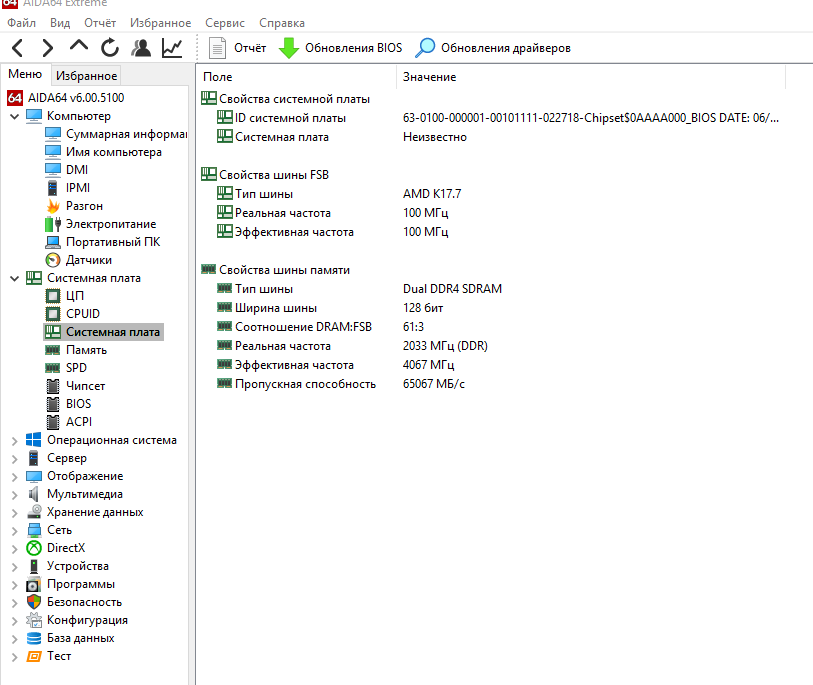Collapse the Системная плата parent node

15,278
